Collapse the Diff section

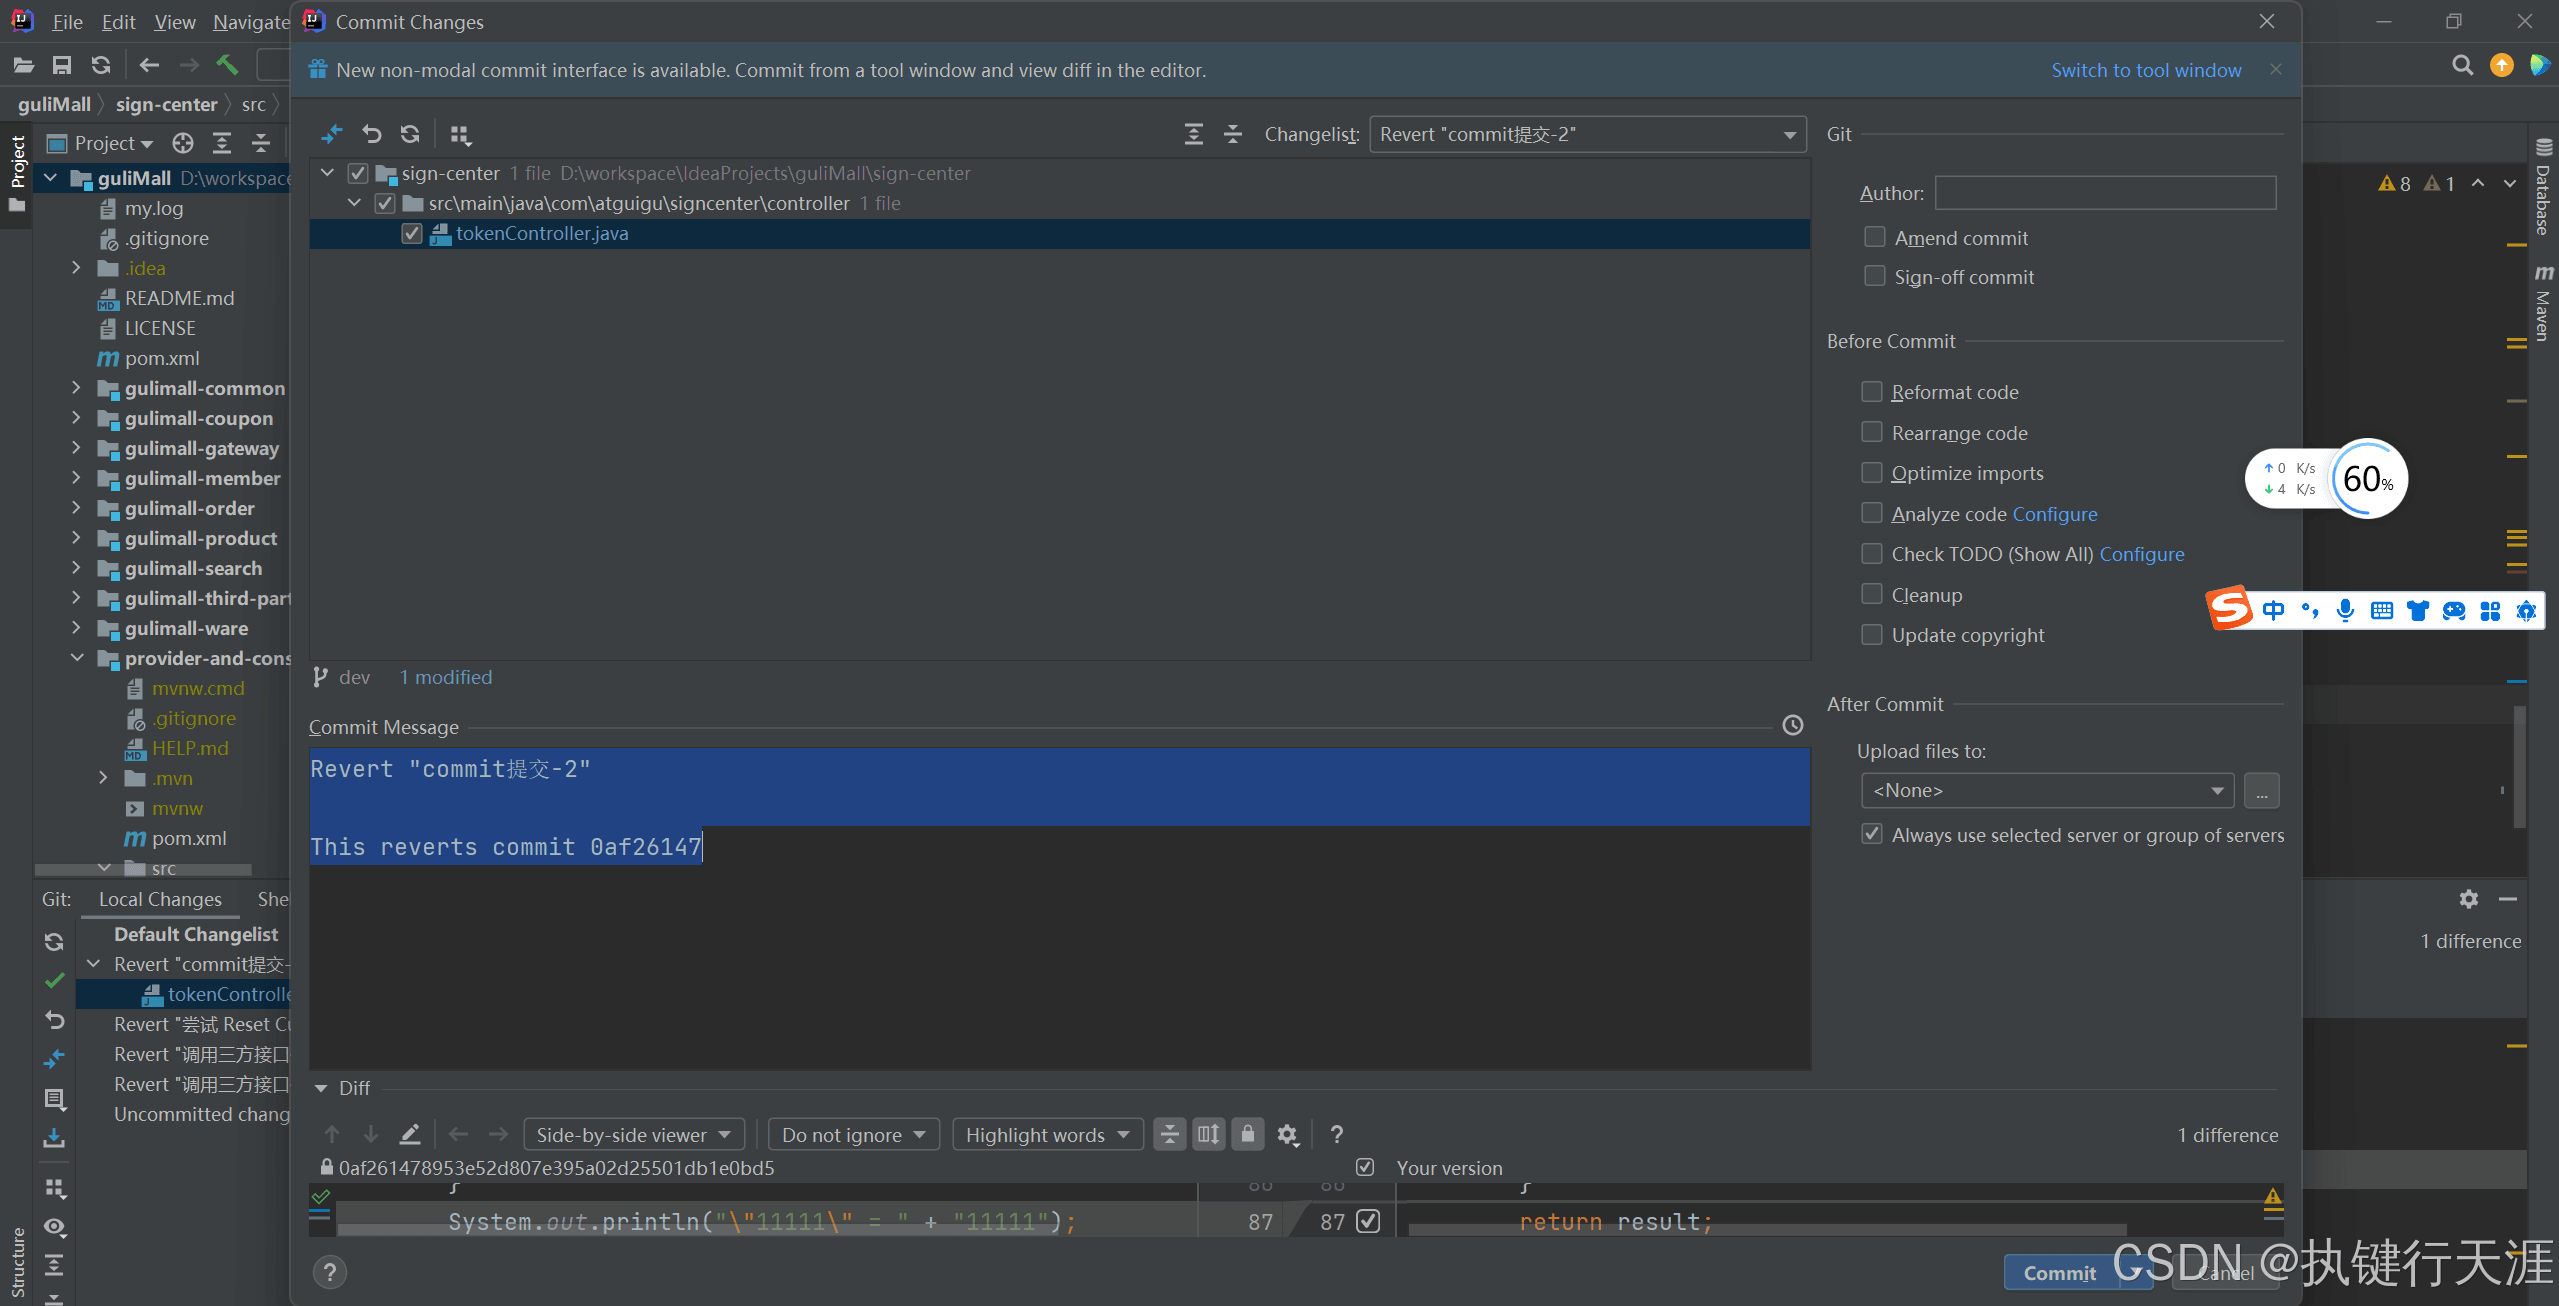tap(321, 1088)
